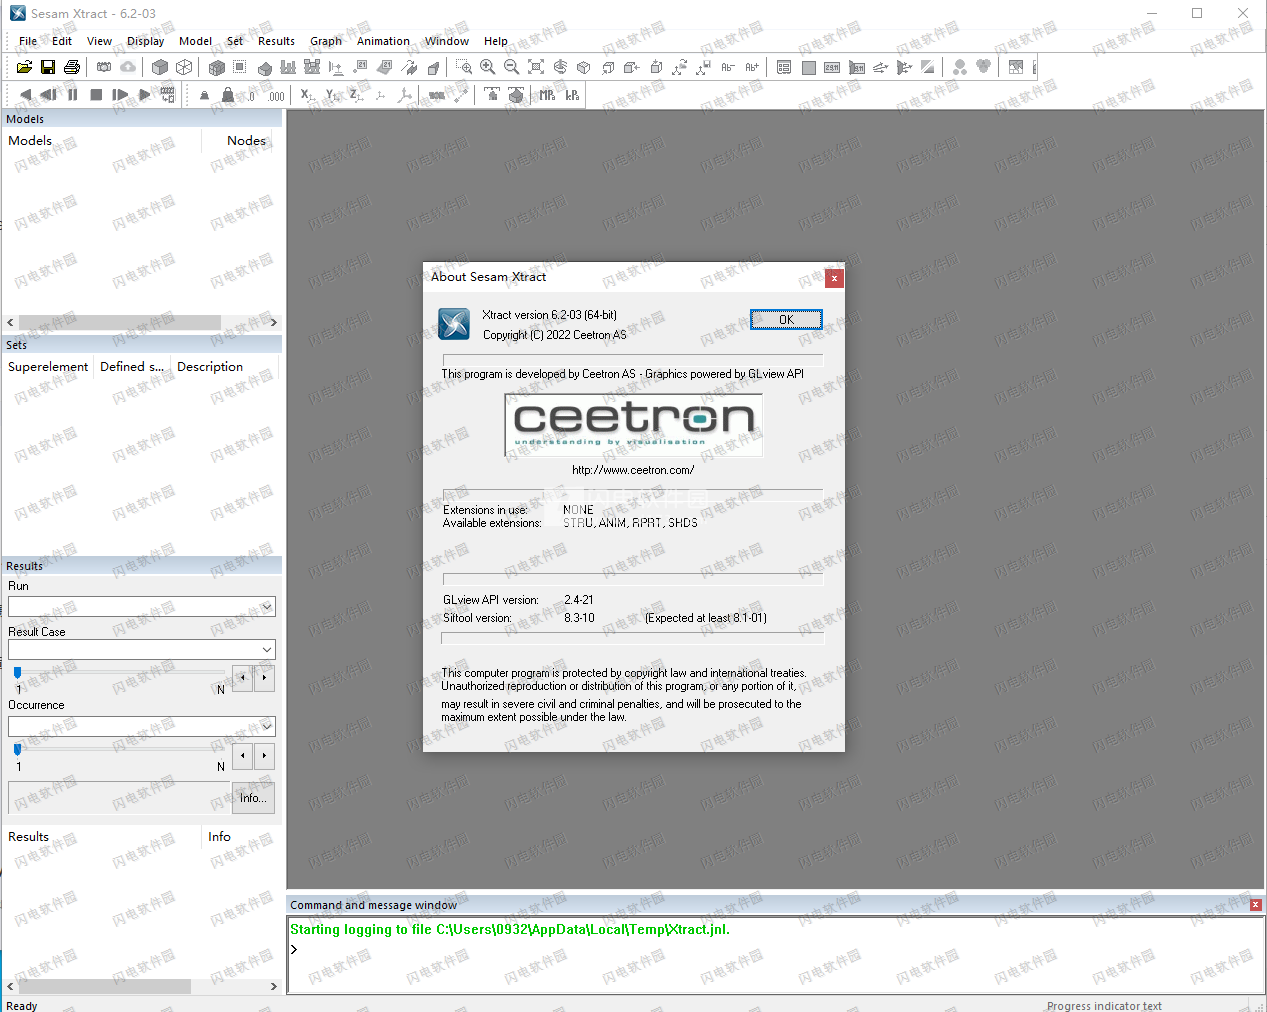Open the Results menu in menu bar
The height and width of the screenshot is (1012, 1267).
tap(276, 41)
